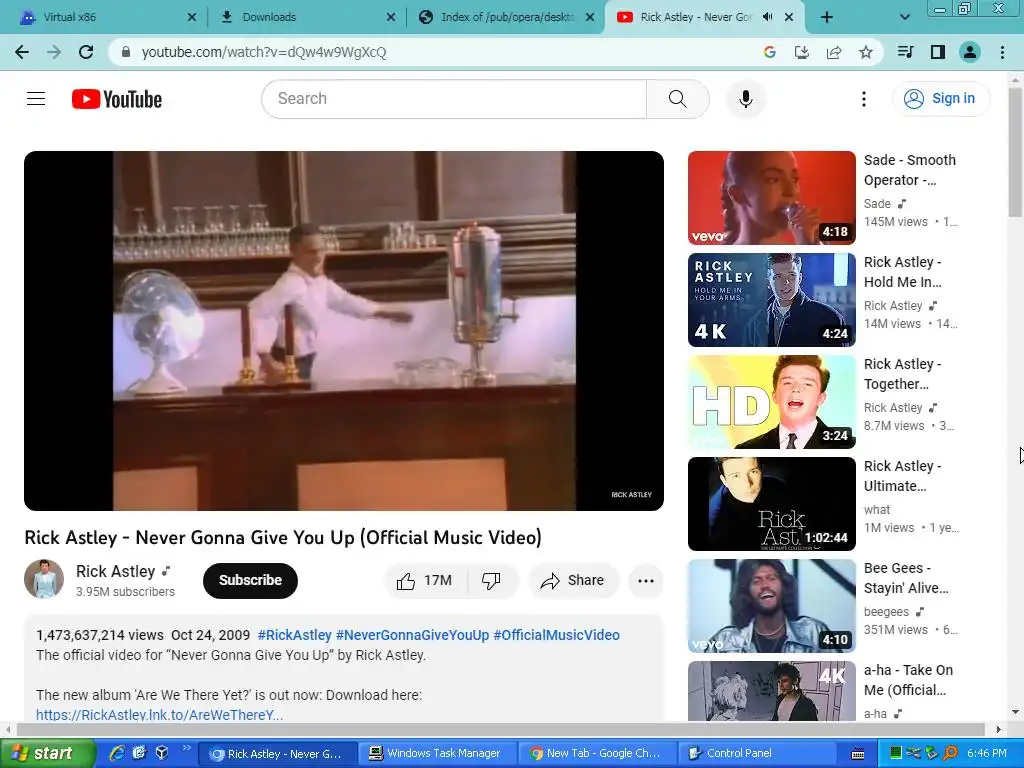The height and width of the screenshot is (768, 1024).
Task: Open Rick Astley Together Forever thumbnail
Action: coord(771,402)
